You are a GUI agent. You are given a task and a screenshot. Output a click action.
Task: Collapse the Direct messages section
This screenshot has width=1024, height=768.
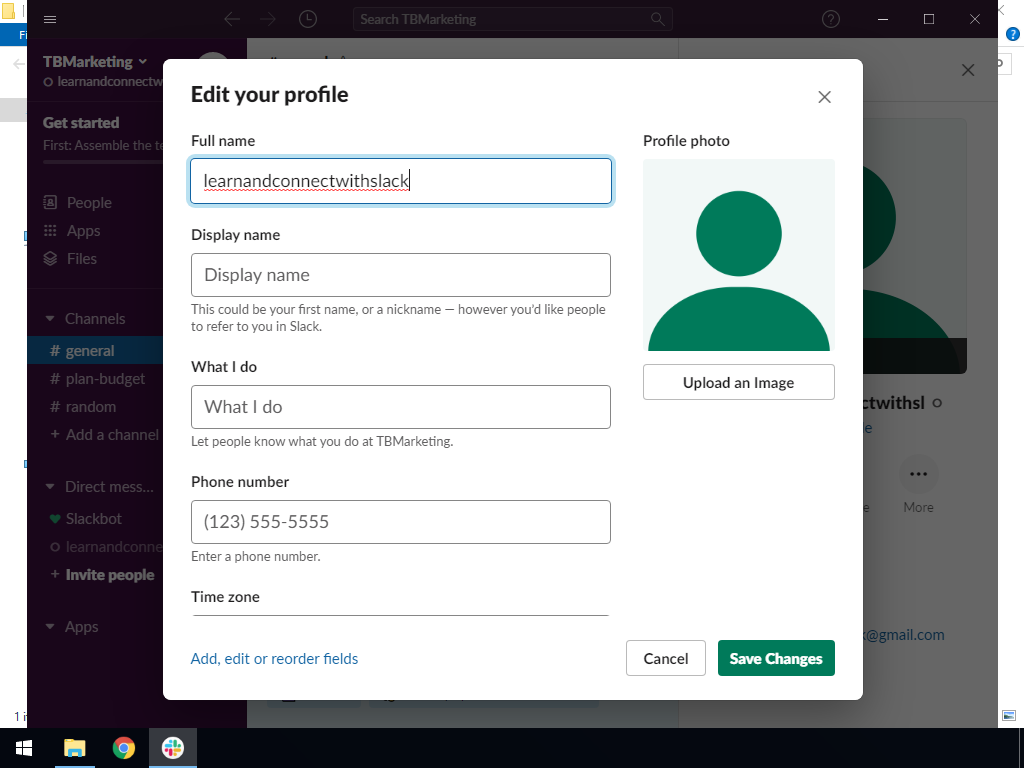pos(50,487)
